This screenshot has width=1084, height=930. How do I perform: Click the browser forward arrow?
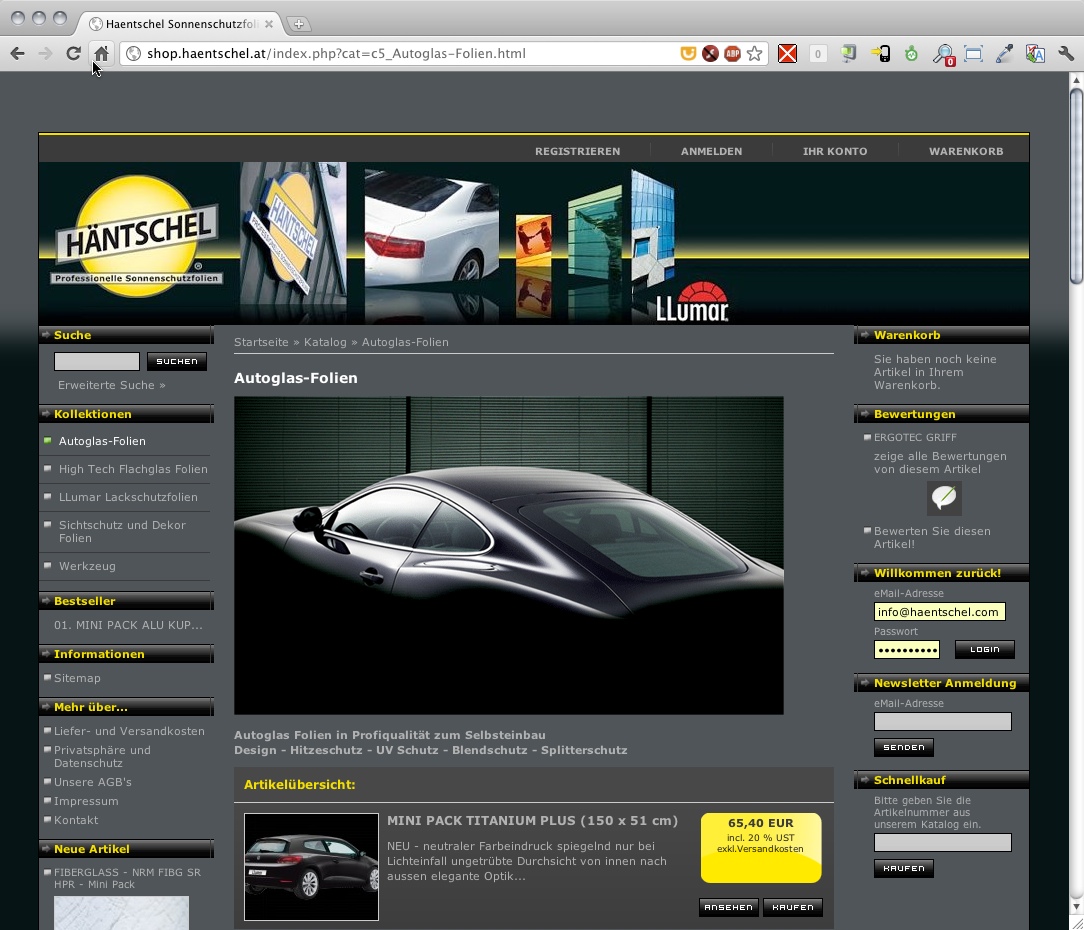[x=45, y=53]
